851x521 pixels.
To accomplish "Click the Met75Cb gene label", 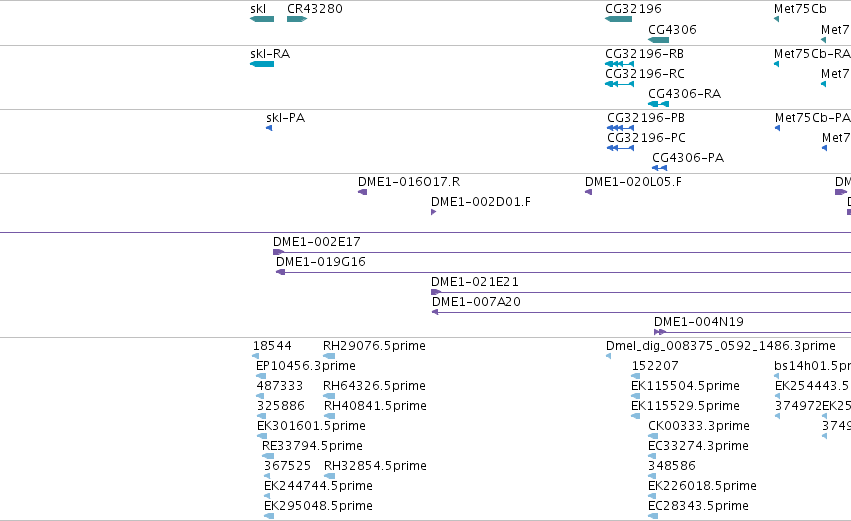I will click(800, 9).
